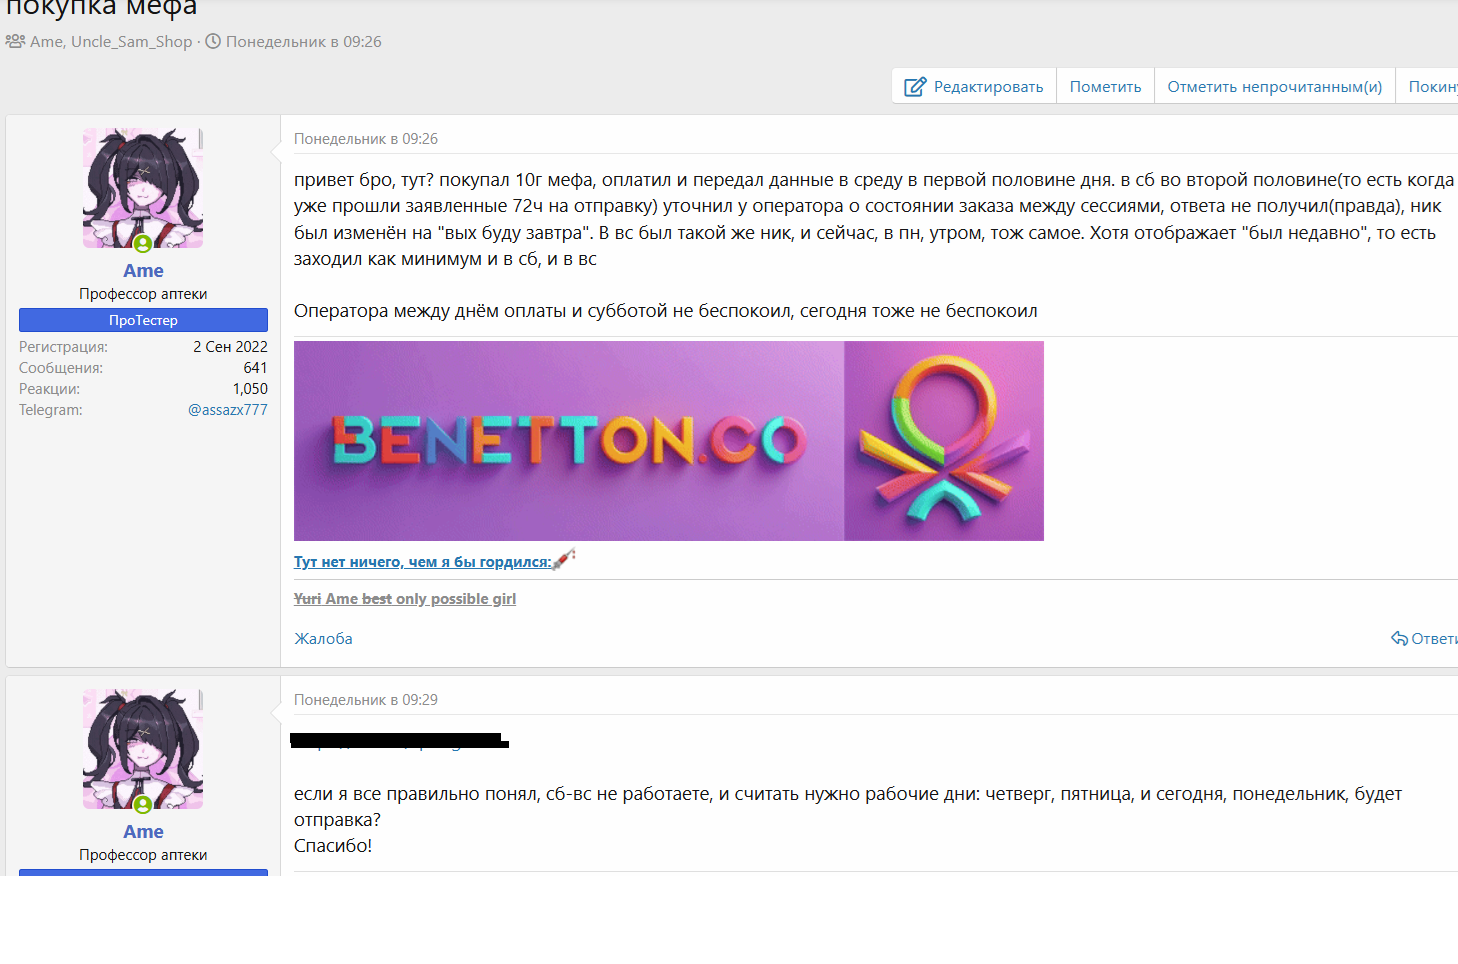The height and width of the screenshot is (964, 1458).
Task: Click the message count 641
Action: [255, 368]
